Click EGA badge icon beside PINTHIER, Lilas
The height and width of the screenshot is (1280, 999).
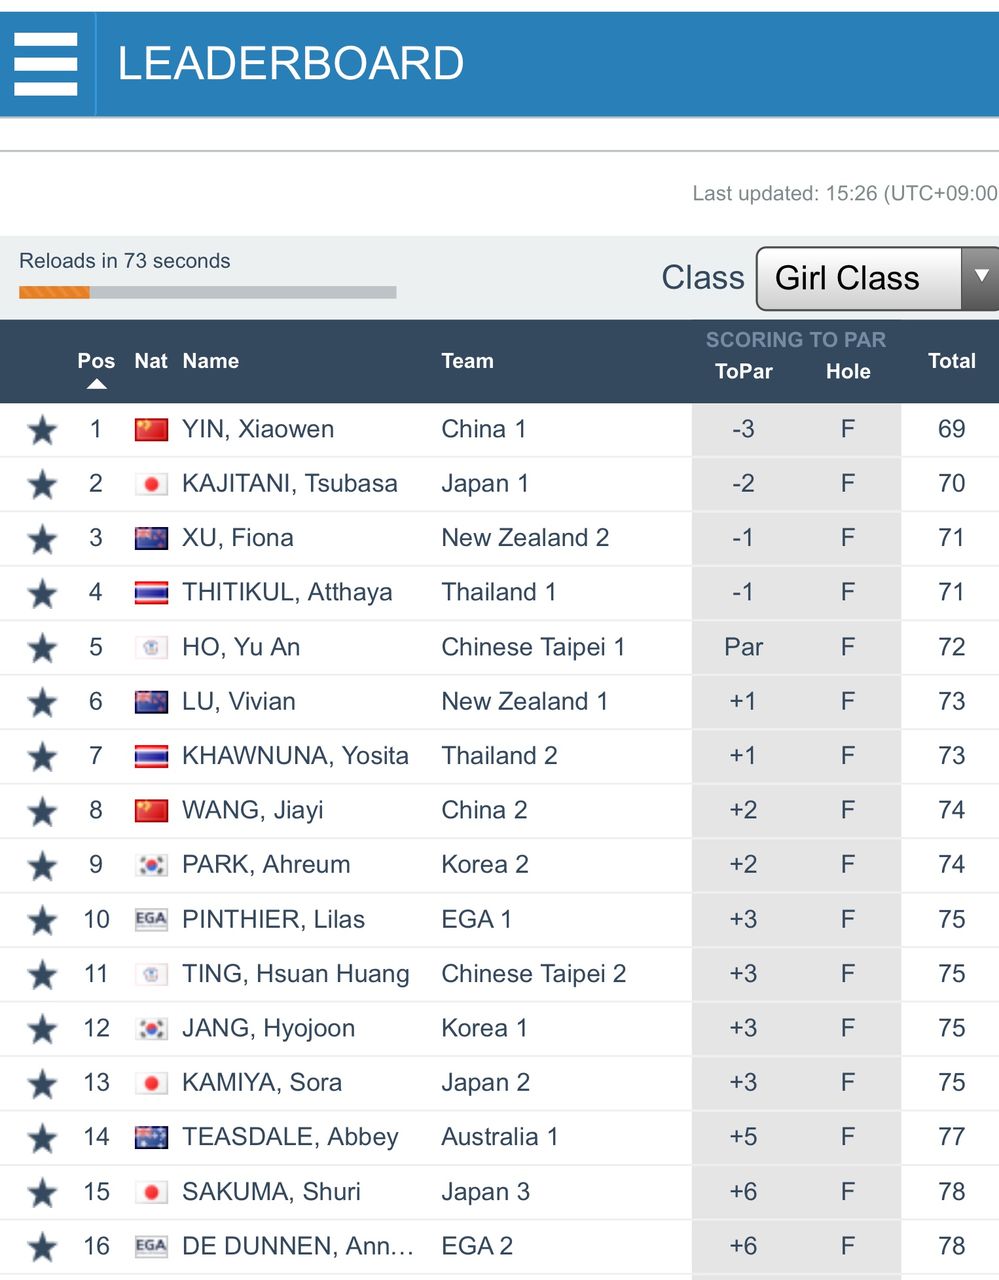click(151, 919)
